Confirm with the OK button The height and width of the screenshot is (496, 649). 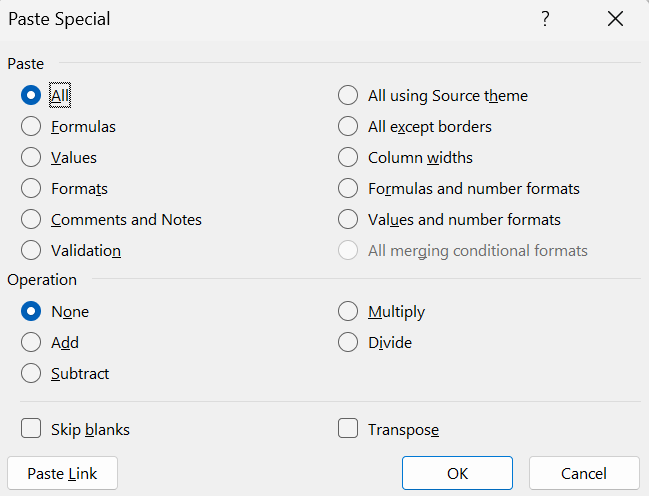[457, 473]
